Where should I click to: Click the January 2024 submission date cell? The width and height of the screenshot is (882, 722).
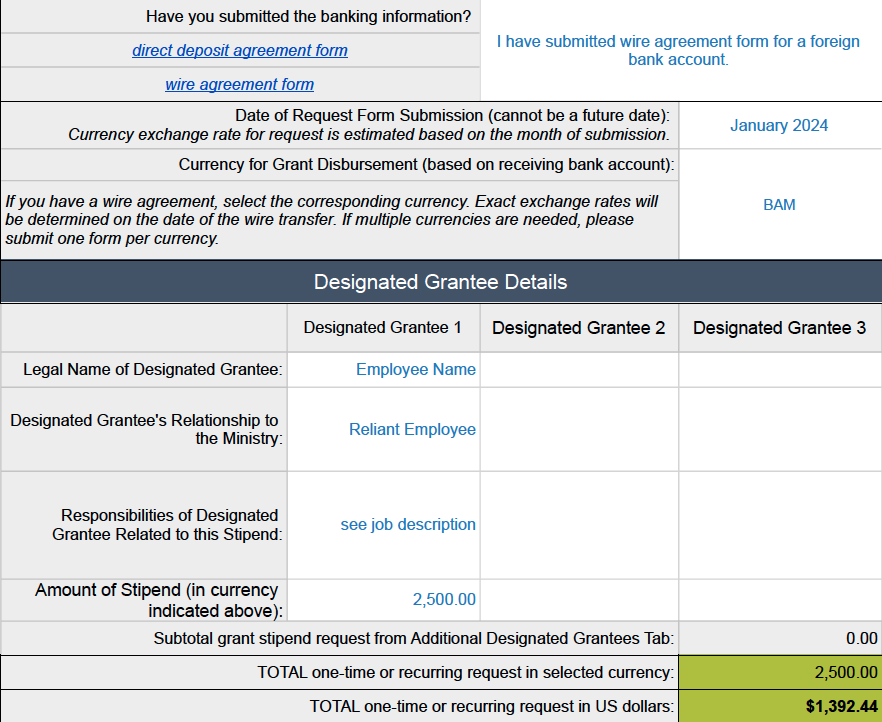click(x=779, y=126)
